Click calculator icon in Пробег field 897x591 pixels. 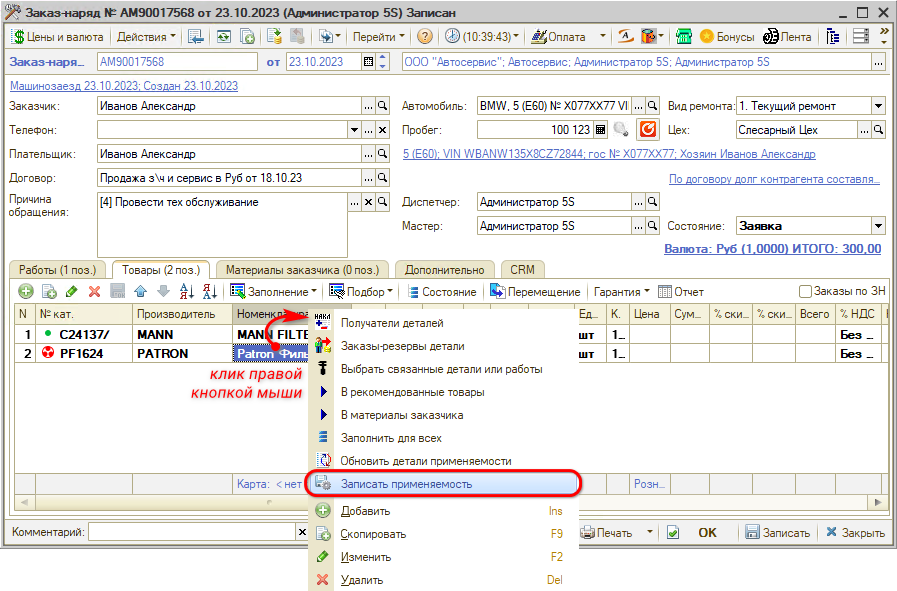tap(600, 130)
